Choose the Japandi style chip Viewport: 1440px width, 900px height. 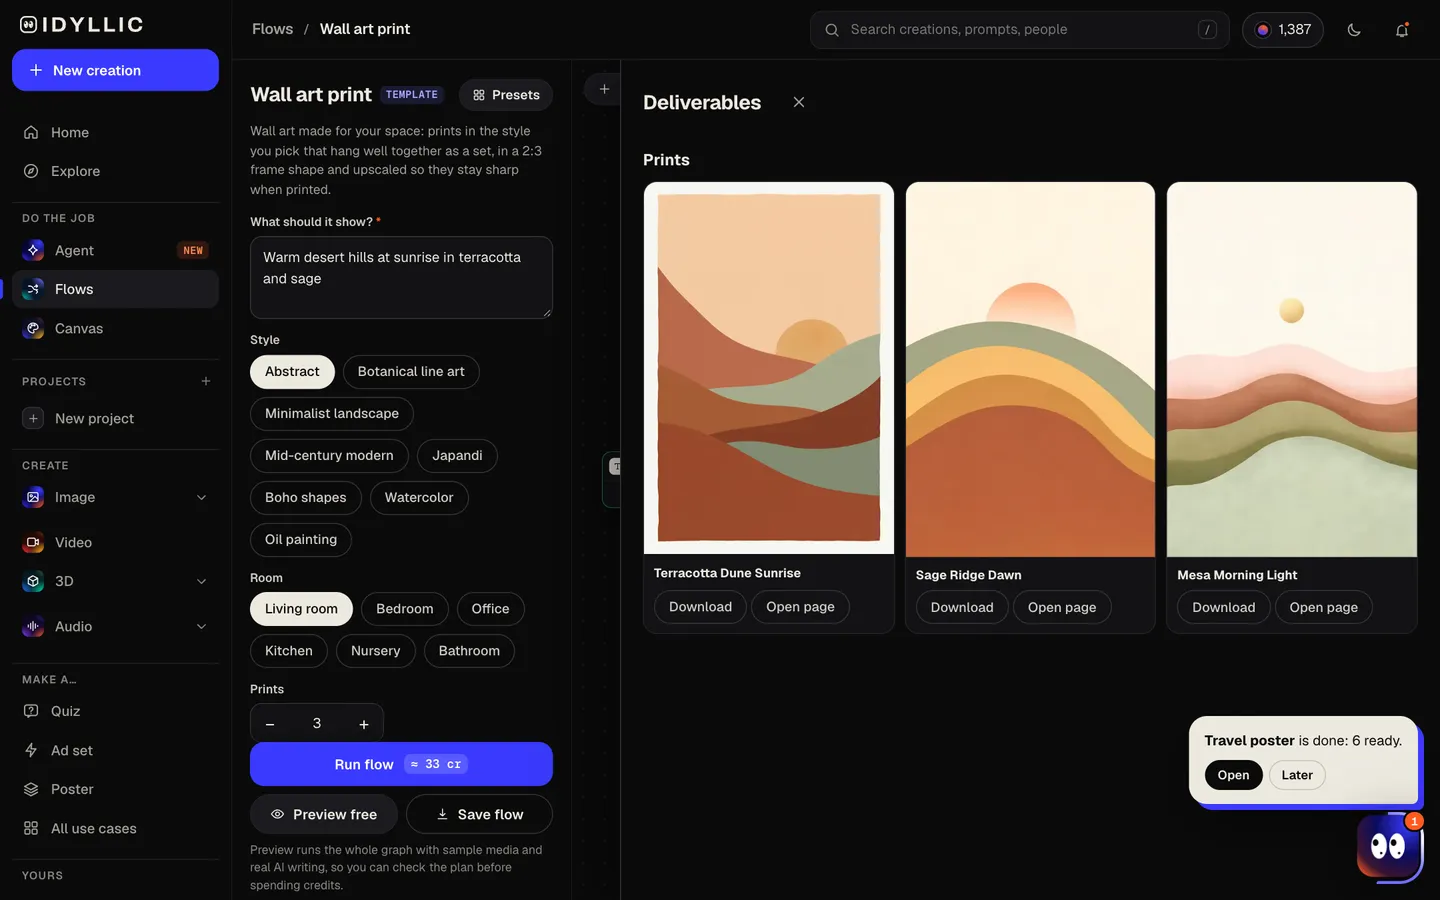(x=457, y=455)
